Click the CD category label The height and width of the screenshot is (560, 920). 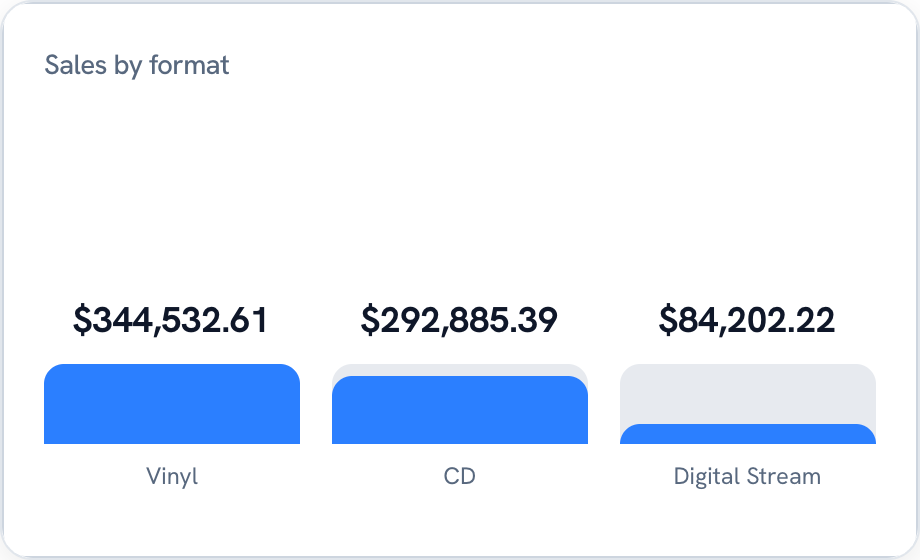(459, 476)
